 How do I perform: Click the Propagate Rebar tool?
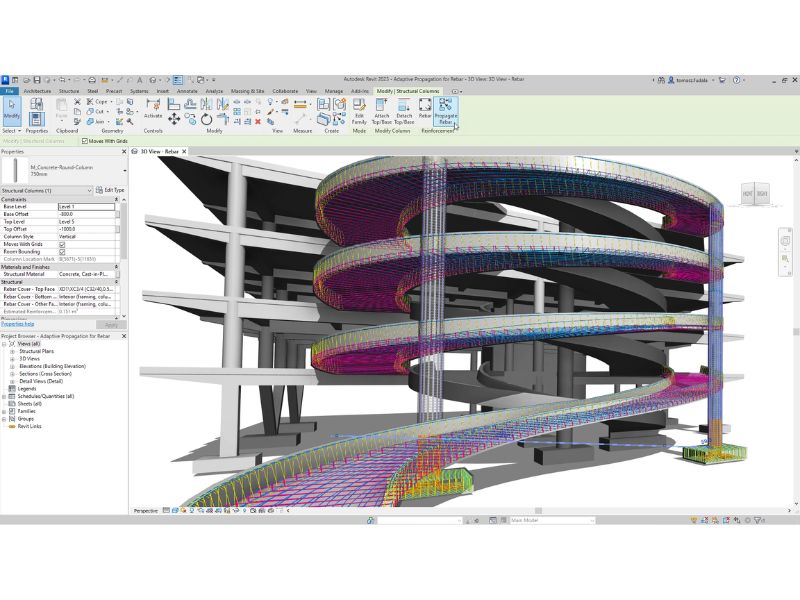pos(445,109)
